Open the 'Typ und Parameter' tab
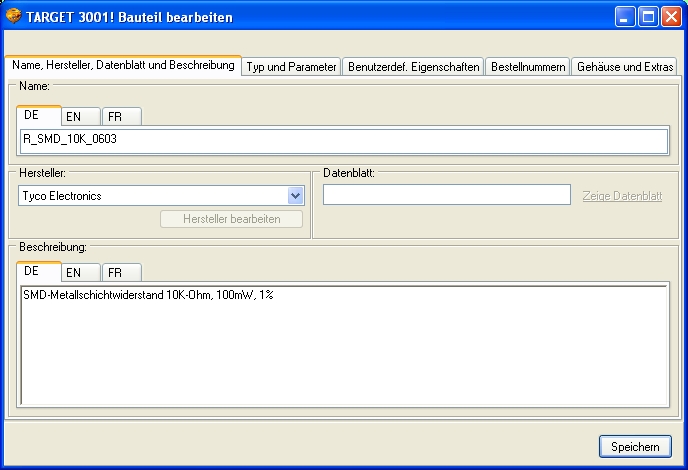Viewport: 688px width, 470px height. (x=292, y=67)
